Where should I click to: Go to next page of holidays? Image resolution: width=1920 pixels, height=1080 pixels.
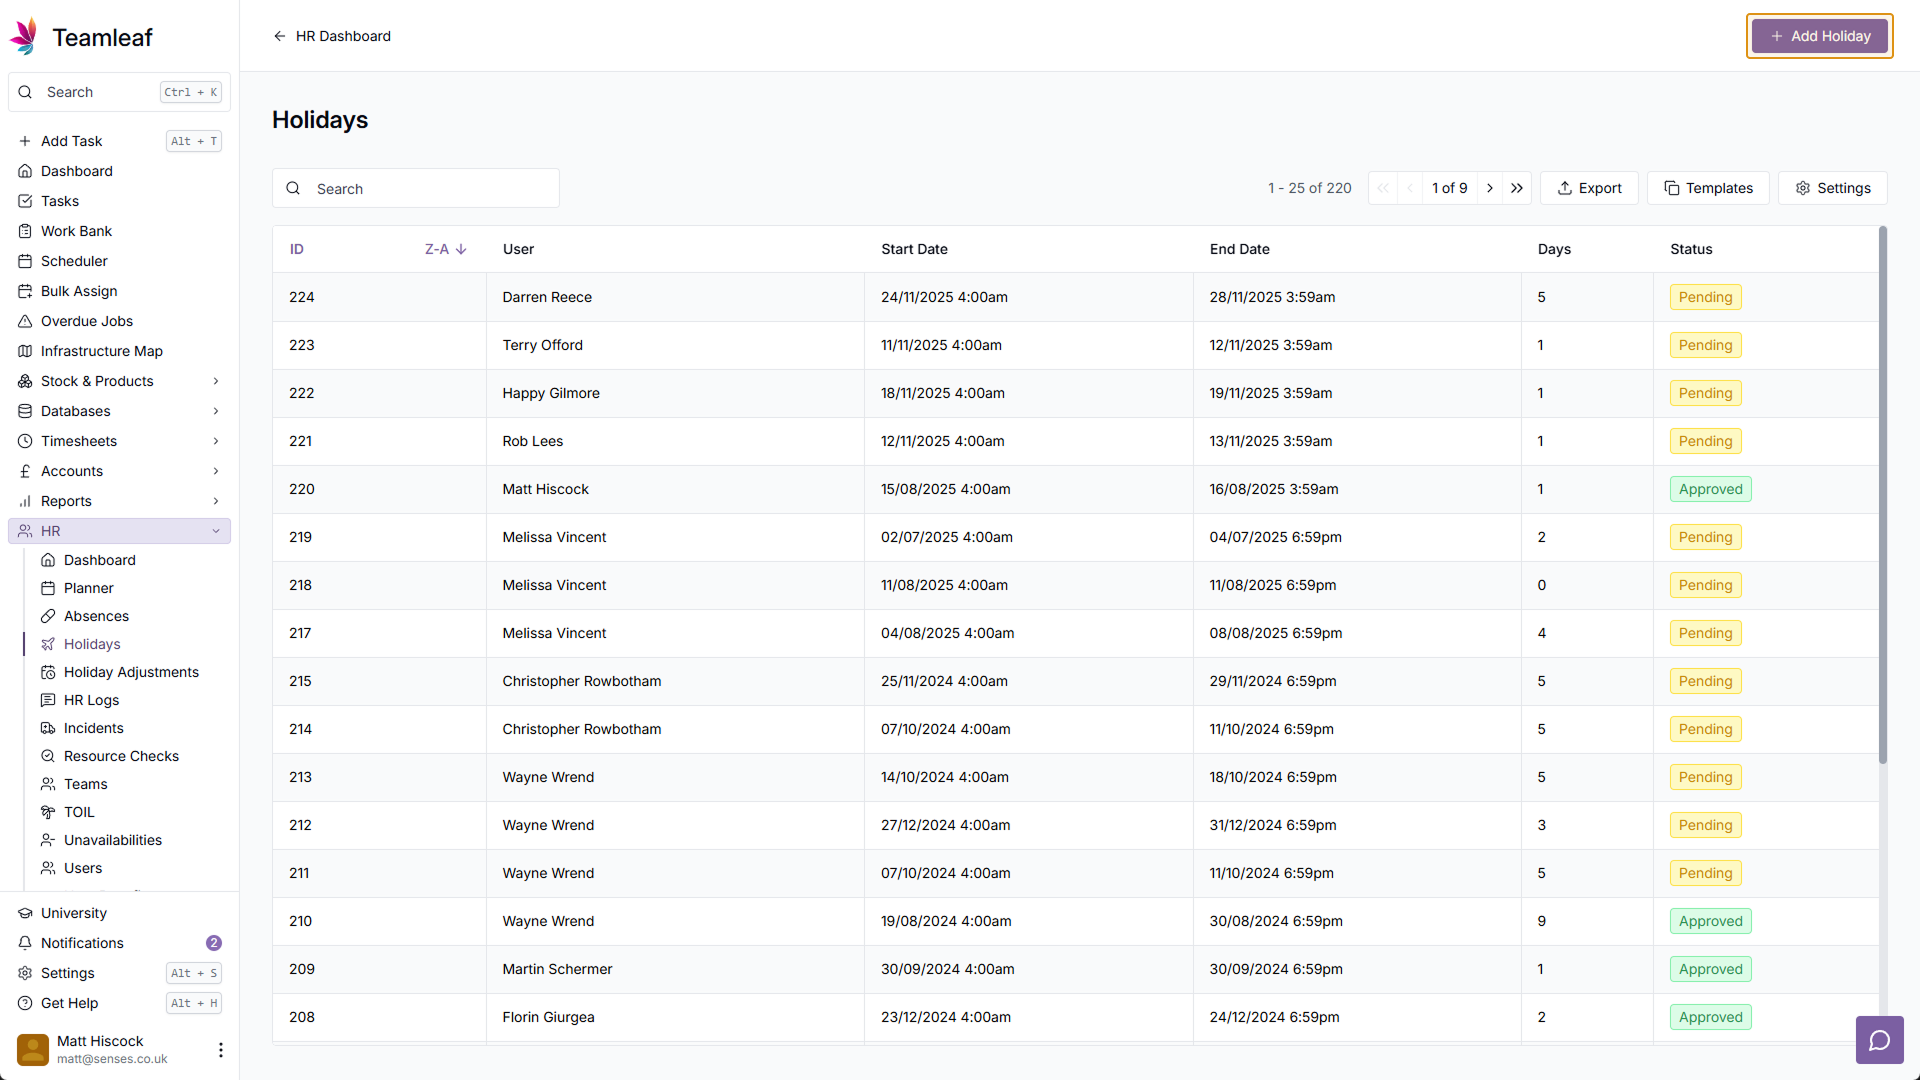(x=1490, y=188)
